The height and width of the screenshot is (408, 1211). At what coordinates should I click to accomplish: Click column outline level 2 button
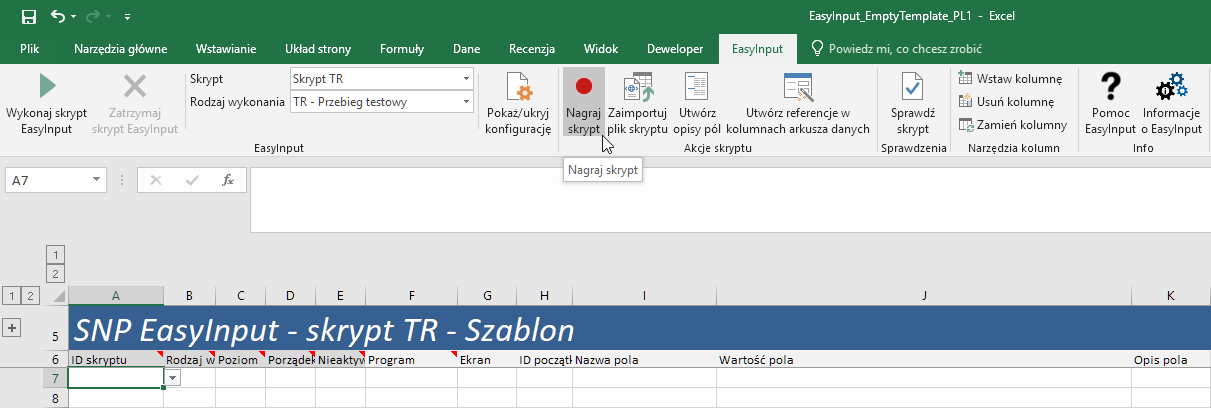pos(56,273)
